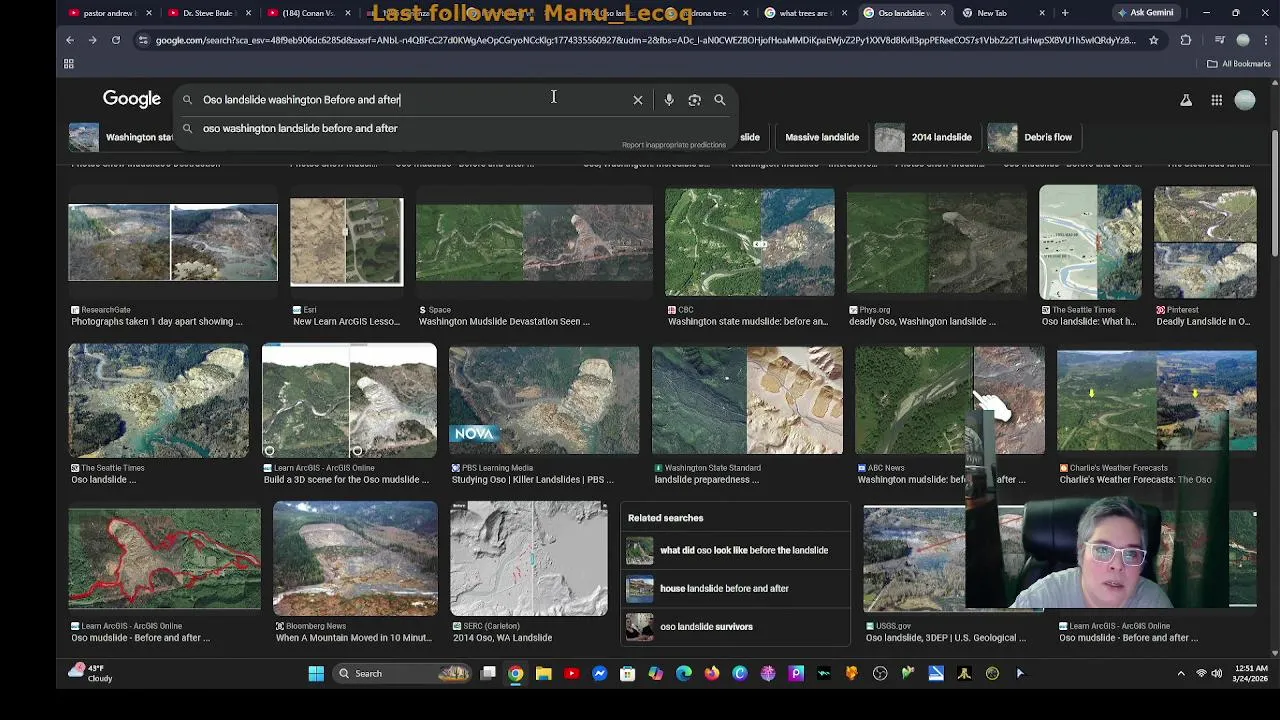The image size is (1280, 720).
Task: Open Search Labs flask icon
Action: click(x=1186, y=100)
